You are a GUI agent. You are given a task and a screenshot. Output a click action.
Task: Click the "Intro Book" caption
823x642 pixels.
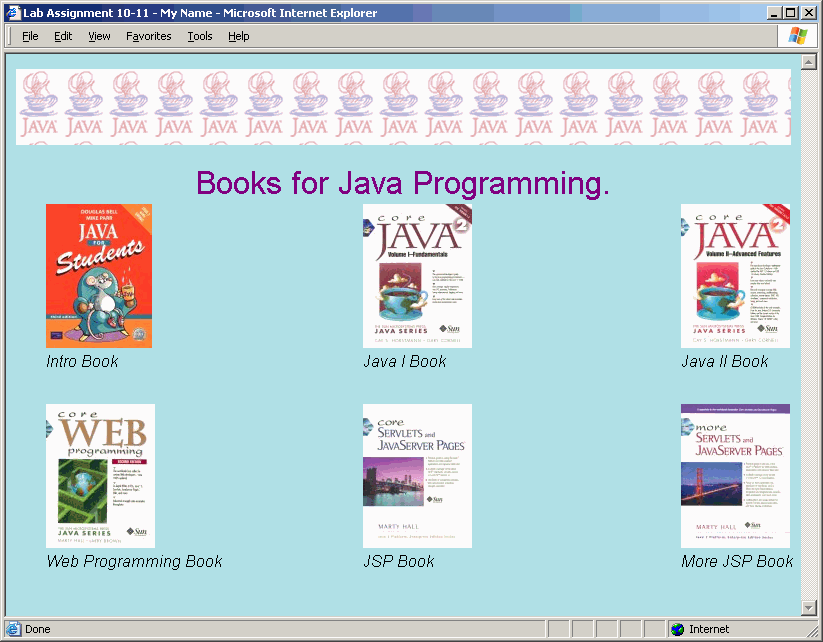[x=82, y=362]
